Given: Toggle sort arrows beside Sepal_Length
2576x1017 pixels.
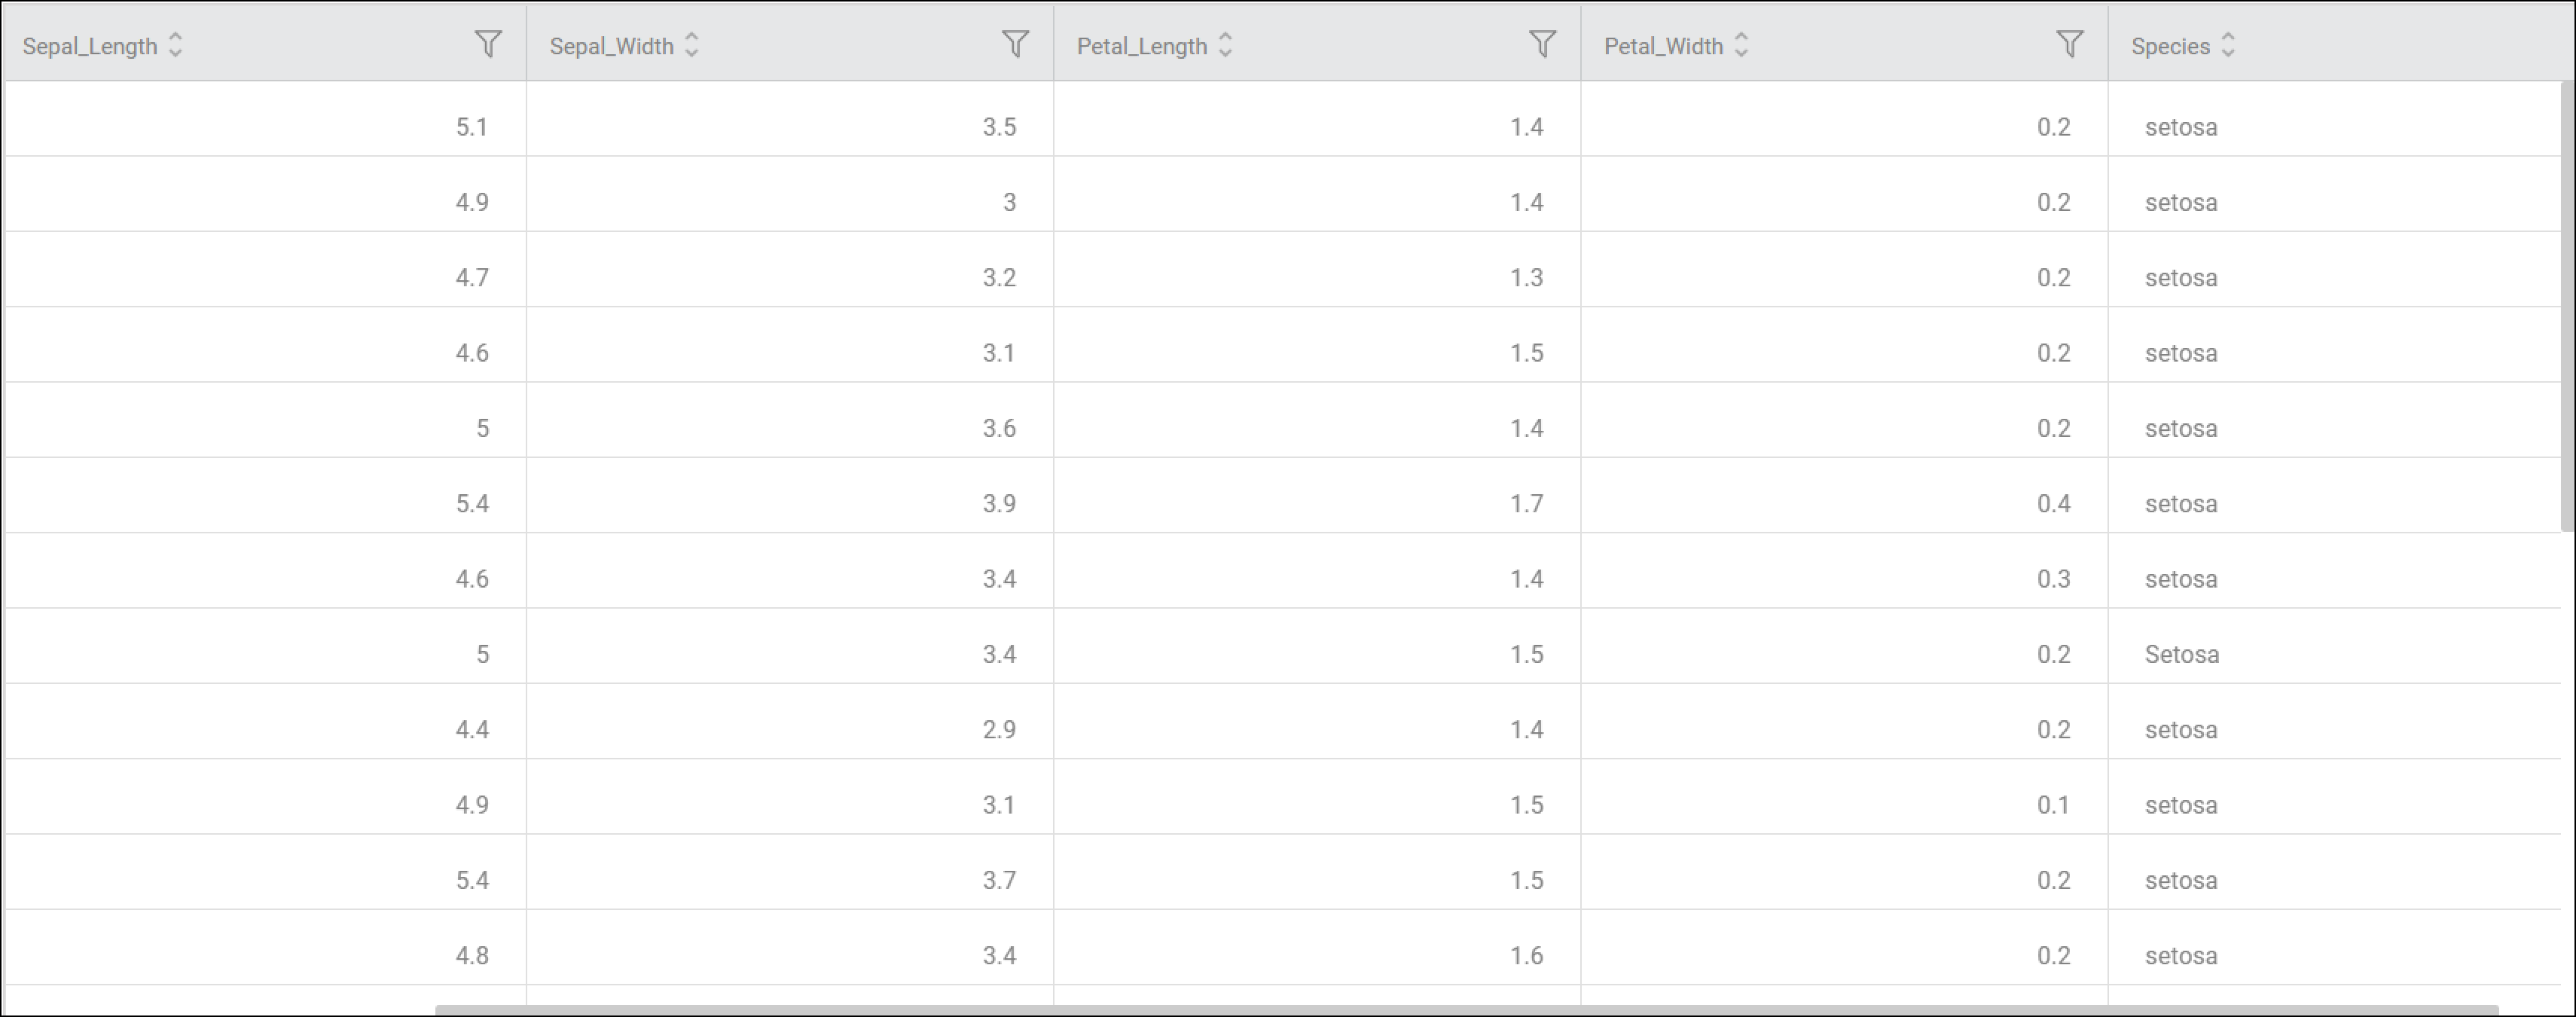Looking at the screenshot, I should tap(175, 45).
